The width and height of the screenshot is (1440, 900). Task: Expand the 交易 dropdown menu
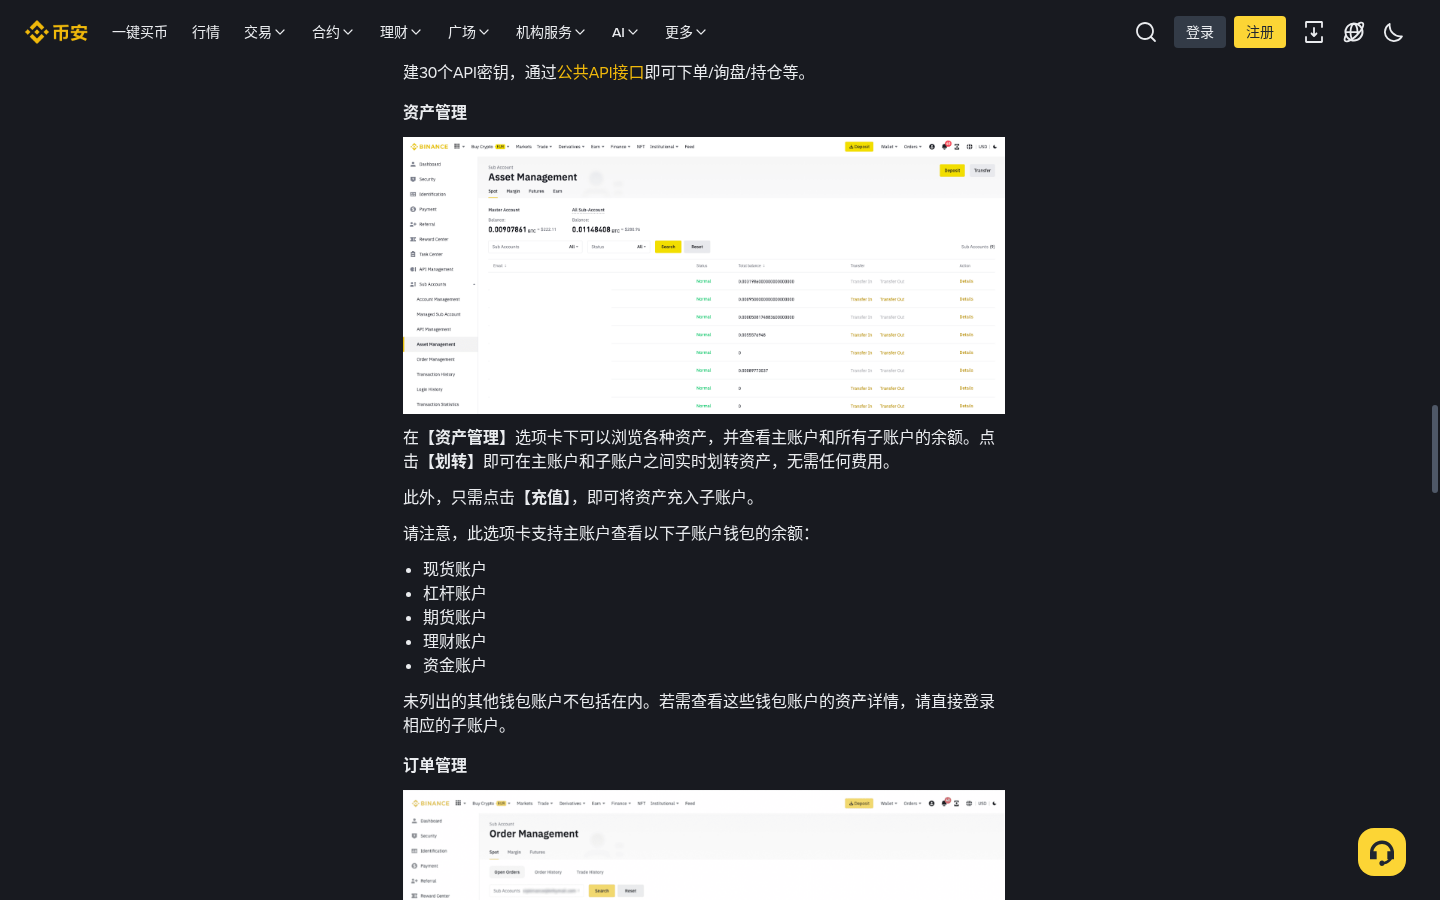[x=265, y=32]
